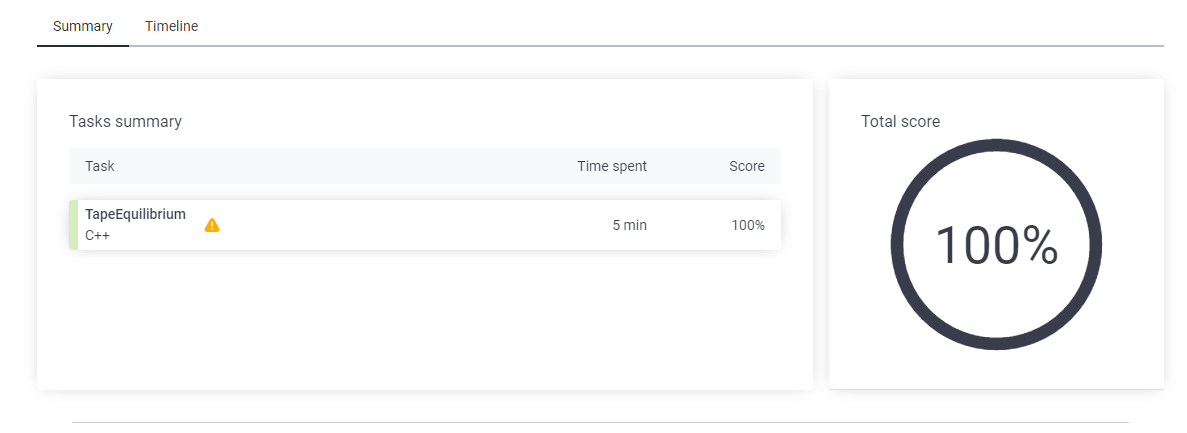
Task: Select the Summary tab
Action: click(83, 26)
